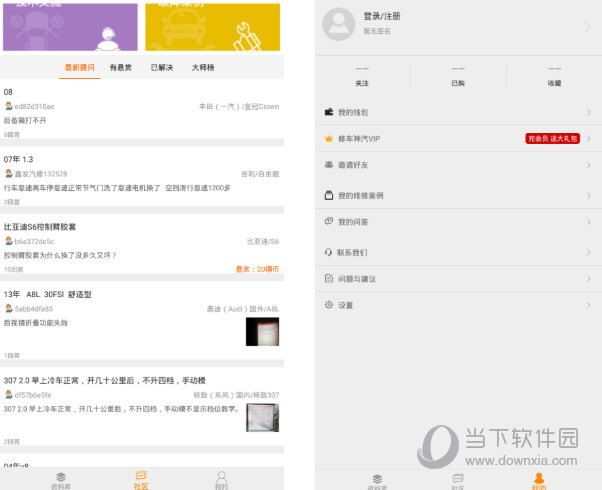
Task: Open the car tag containing Crown
Action: tap(239, 106)
